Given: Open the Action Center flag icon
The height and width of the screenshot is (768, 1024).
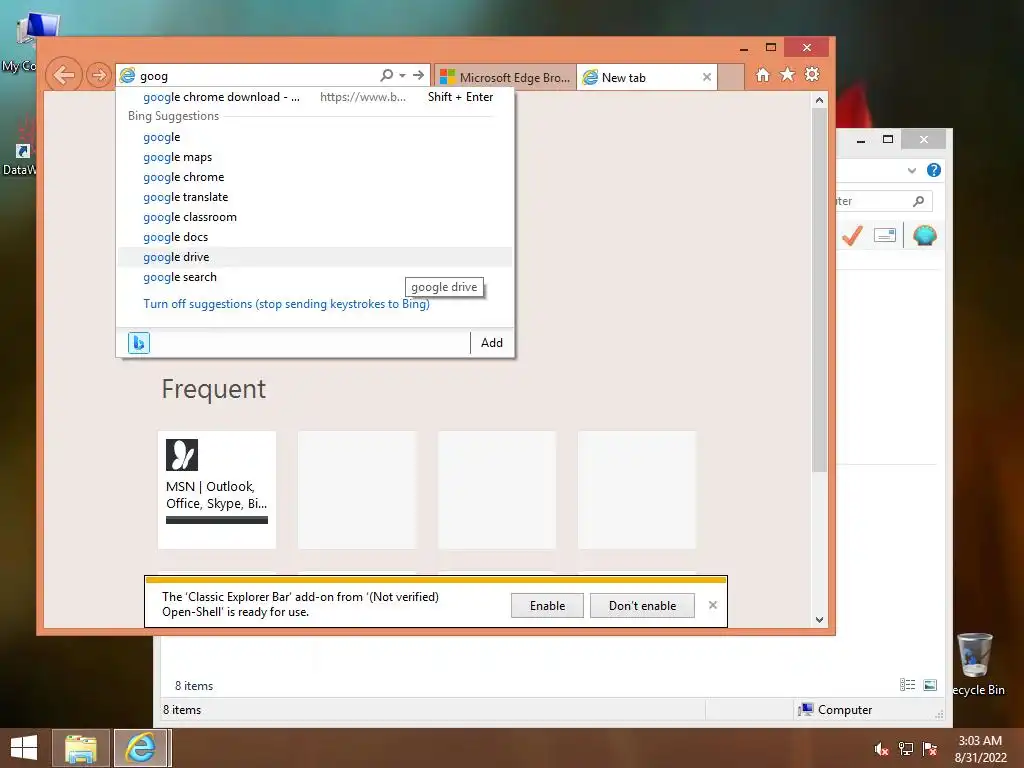Looking at the screenshot, I should pos(929,749).
